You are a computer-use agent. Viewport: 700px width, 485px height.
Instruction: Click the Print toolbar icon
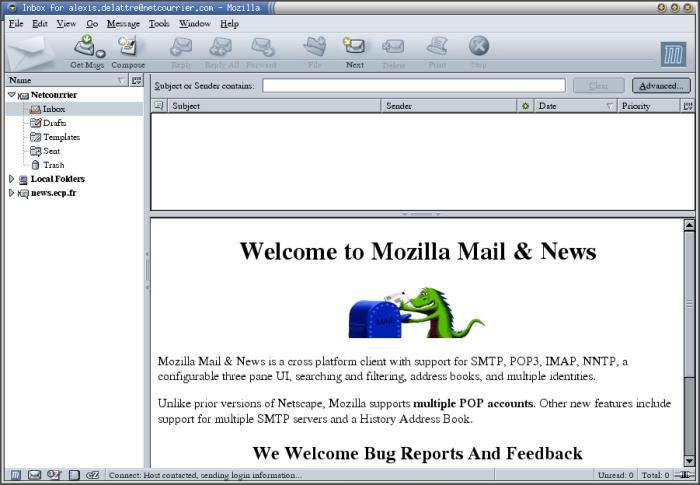(x=437, y=52)
